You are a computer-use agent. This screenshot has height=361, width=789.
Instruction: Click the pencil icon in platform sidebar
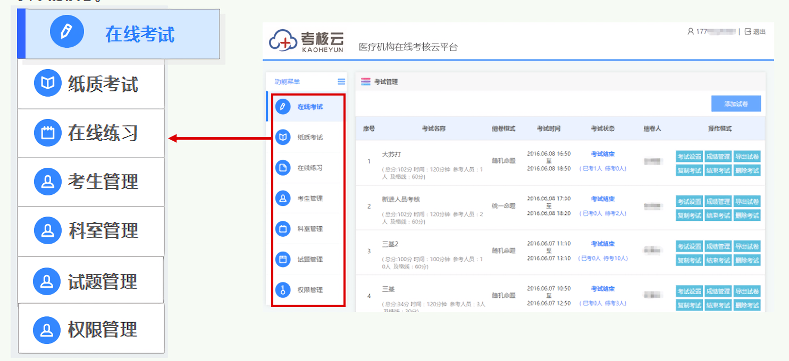tap(283, 106)
